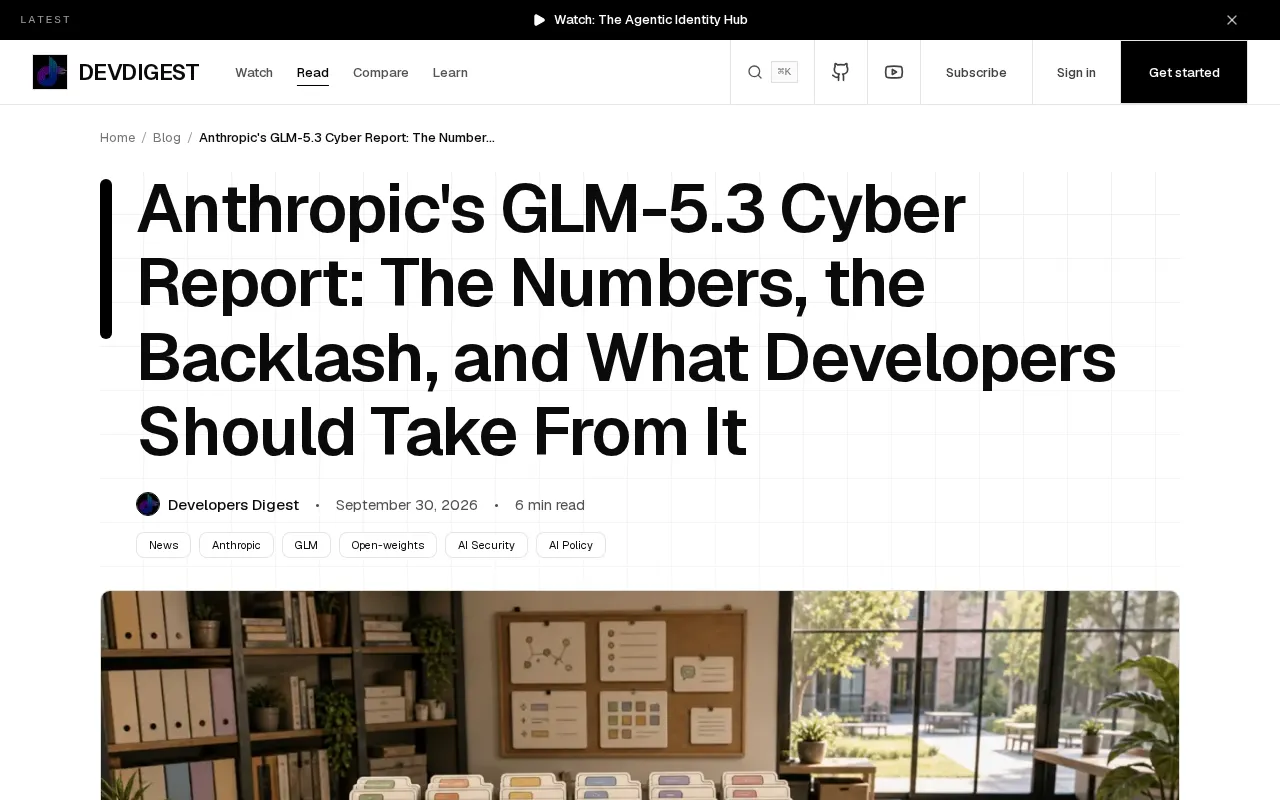
Task: Click the article headline
Action: tap(627, 320)
